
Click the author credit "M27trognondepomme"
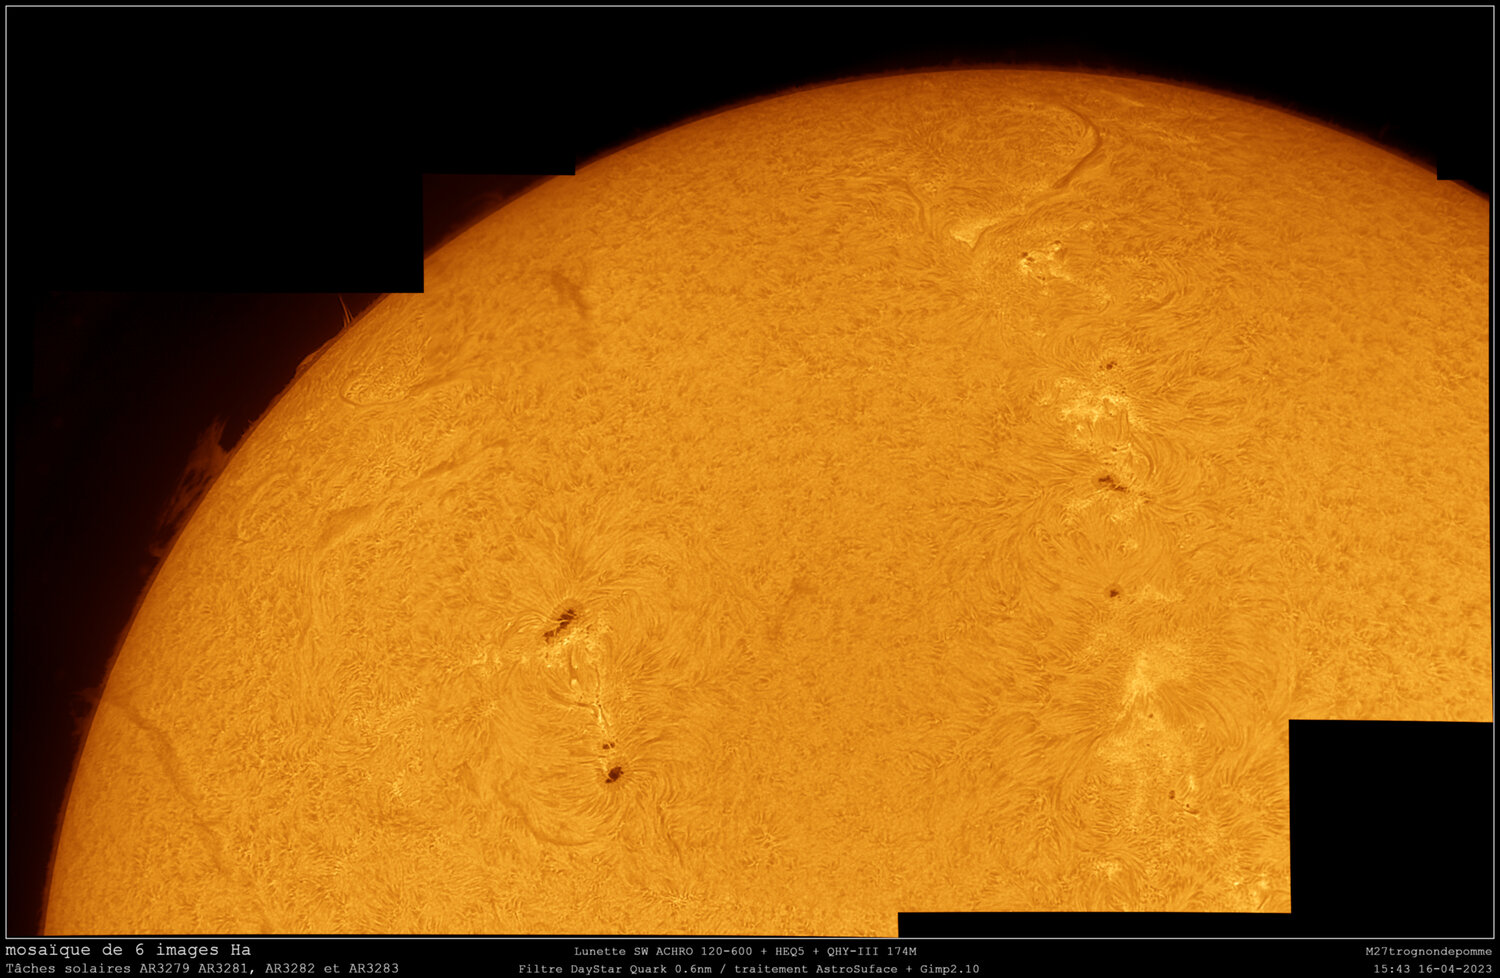1428,951
